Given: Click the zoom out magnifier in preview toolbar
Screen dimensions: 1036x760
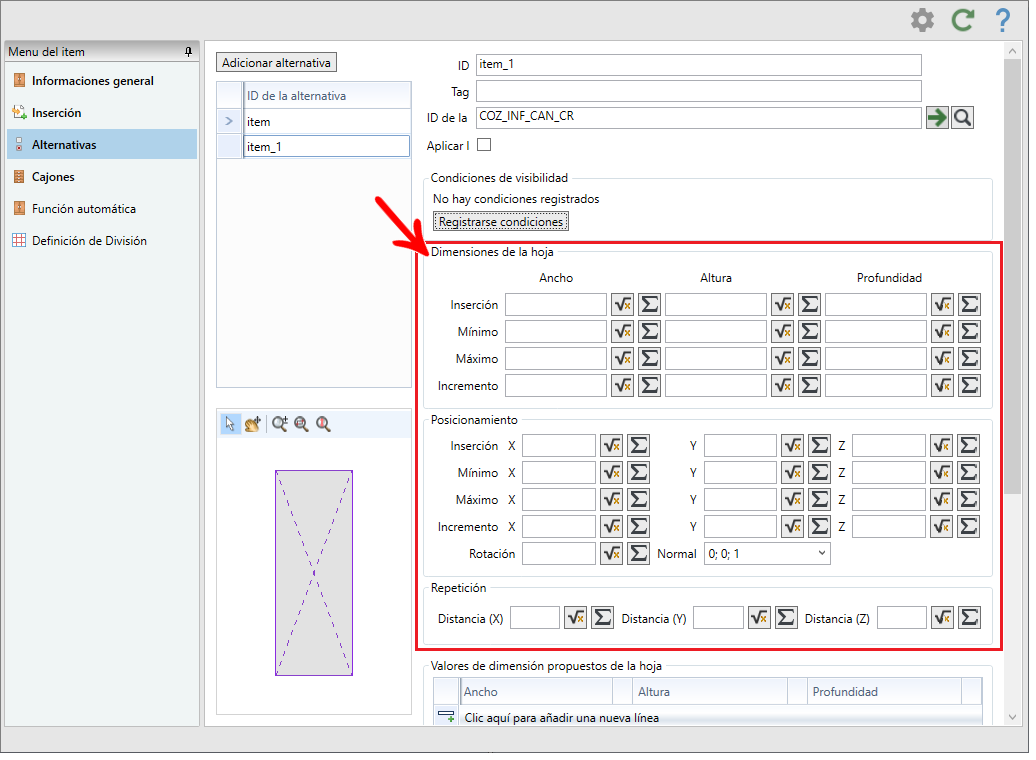Looking at the screenshot, I should tap(301, 424).
